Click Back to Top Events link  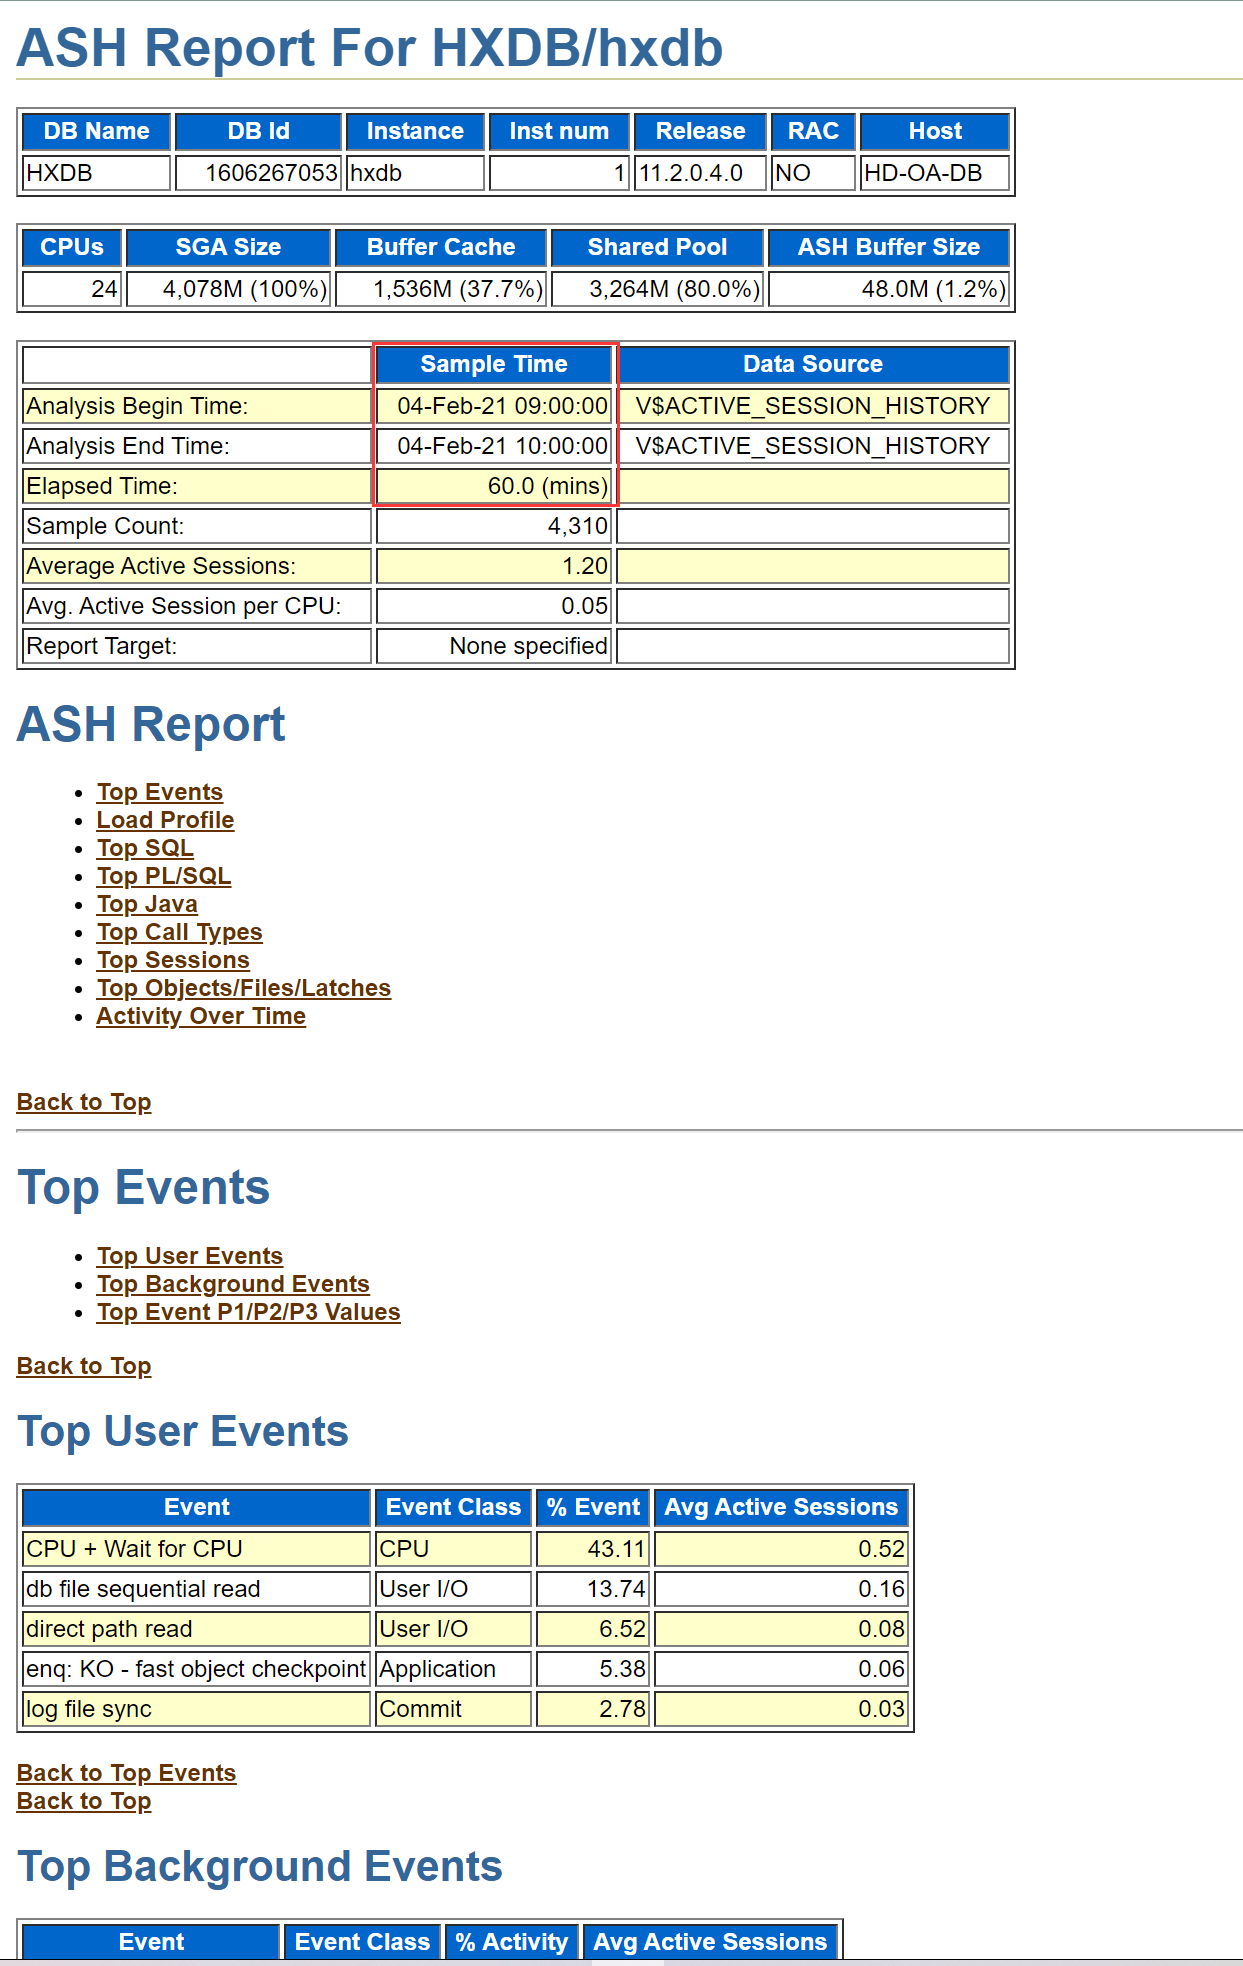pyautogui.click(x=126, y=1773)
